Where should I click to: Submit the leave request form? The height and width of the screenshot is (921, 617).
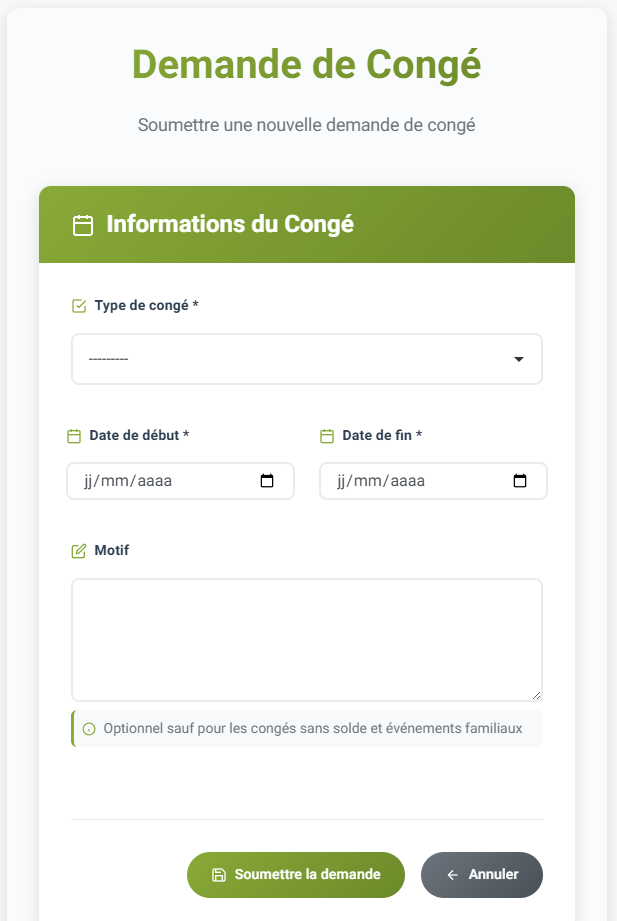(295, 874)
